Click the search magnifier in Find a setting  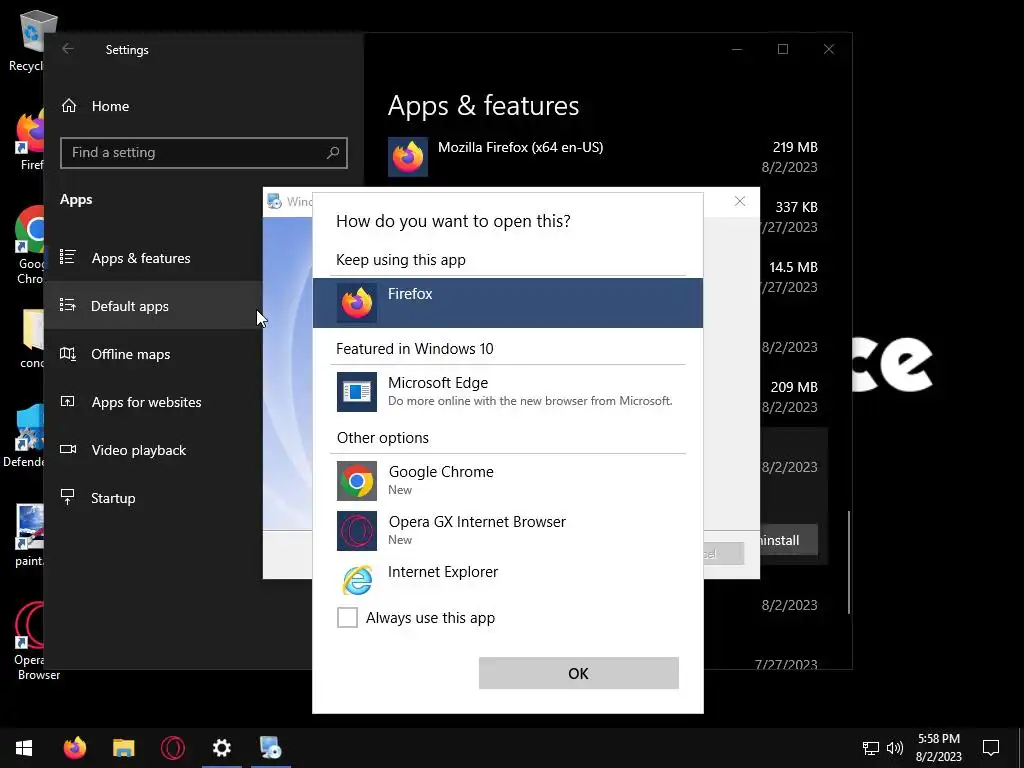coord(333,153)
